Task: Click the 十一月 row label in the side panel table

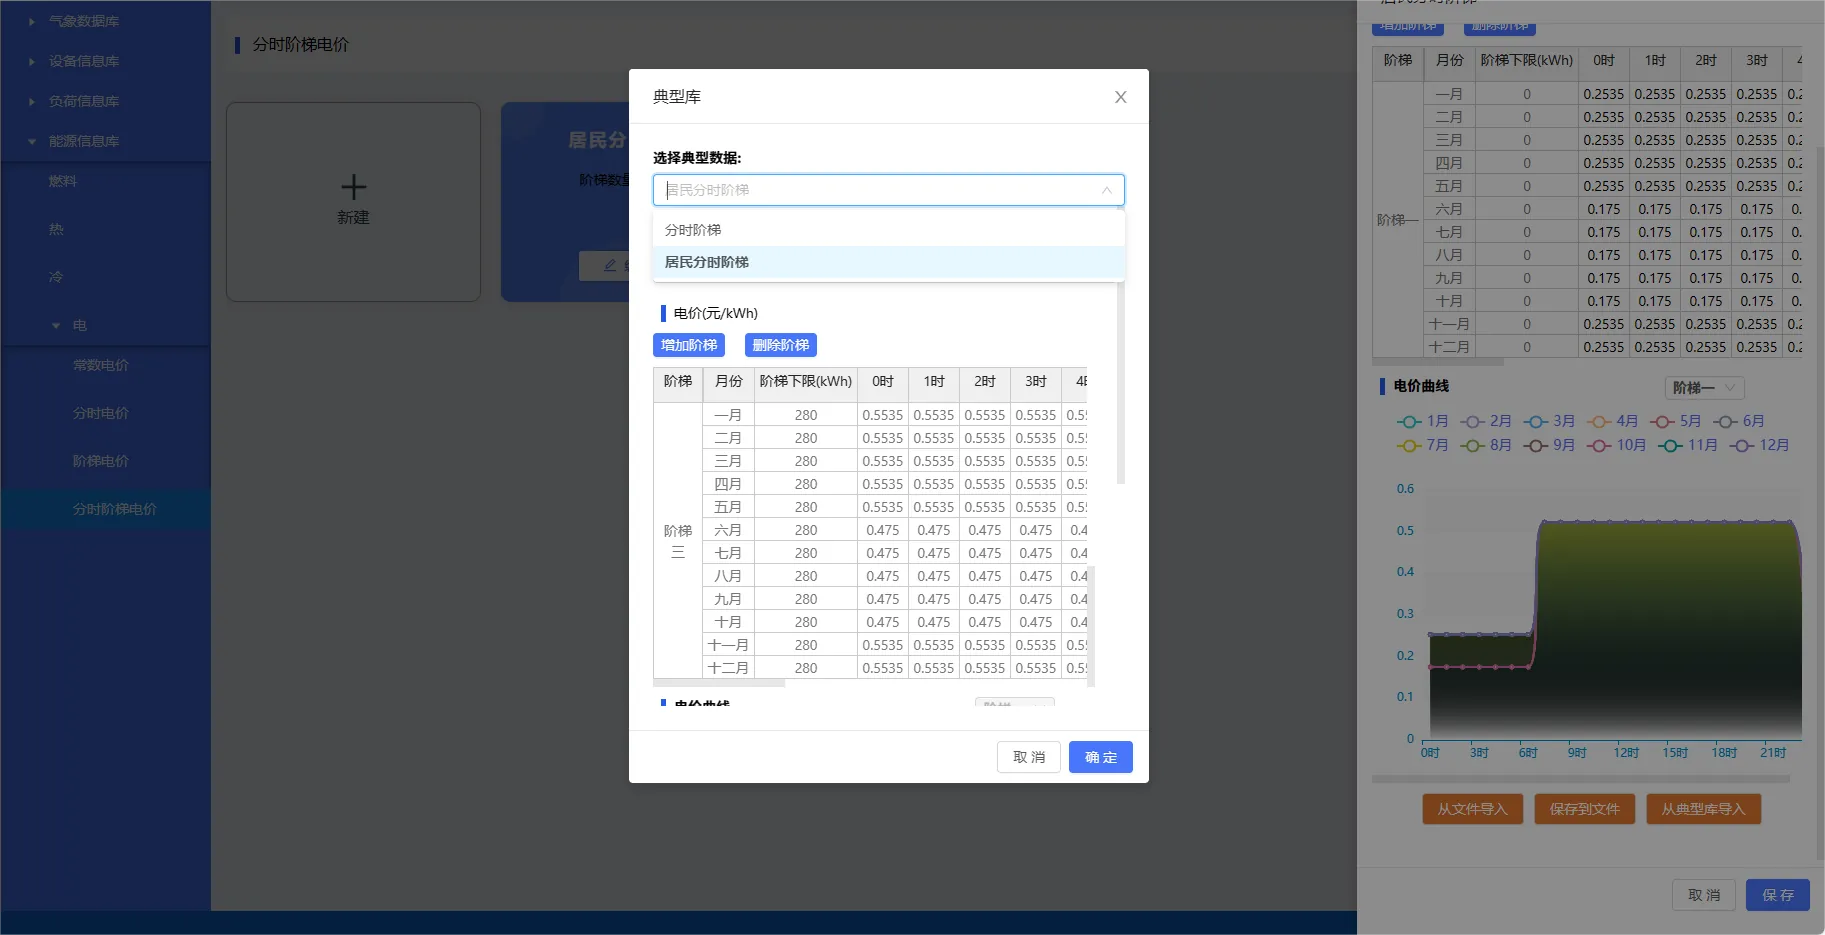Action: (1449, 324)
